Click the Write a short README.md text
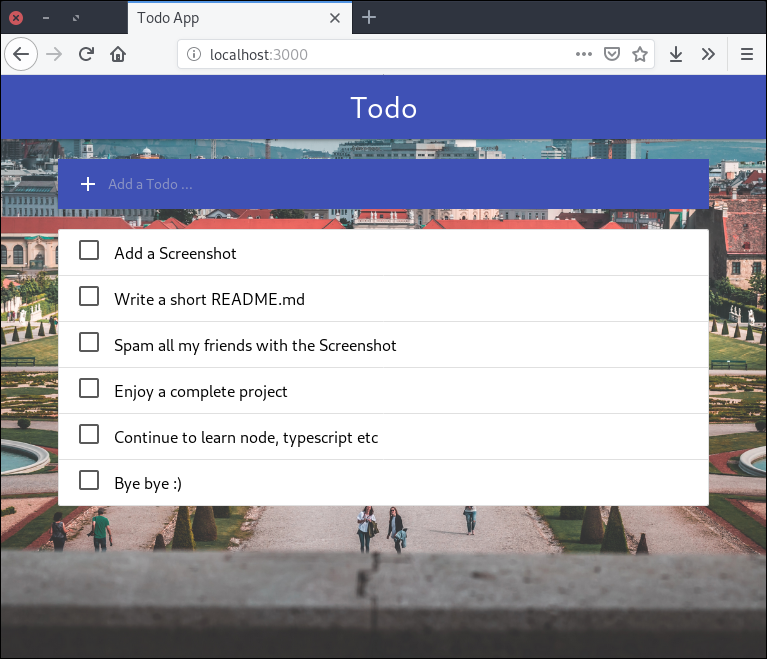The width and height of the screenshot is (767, 659). pos(209,299)
